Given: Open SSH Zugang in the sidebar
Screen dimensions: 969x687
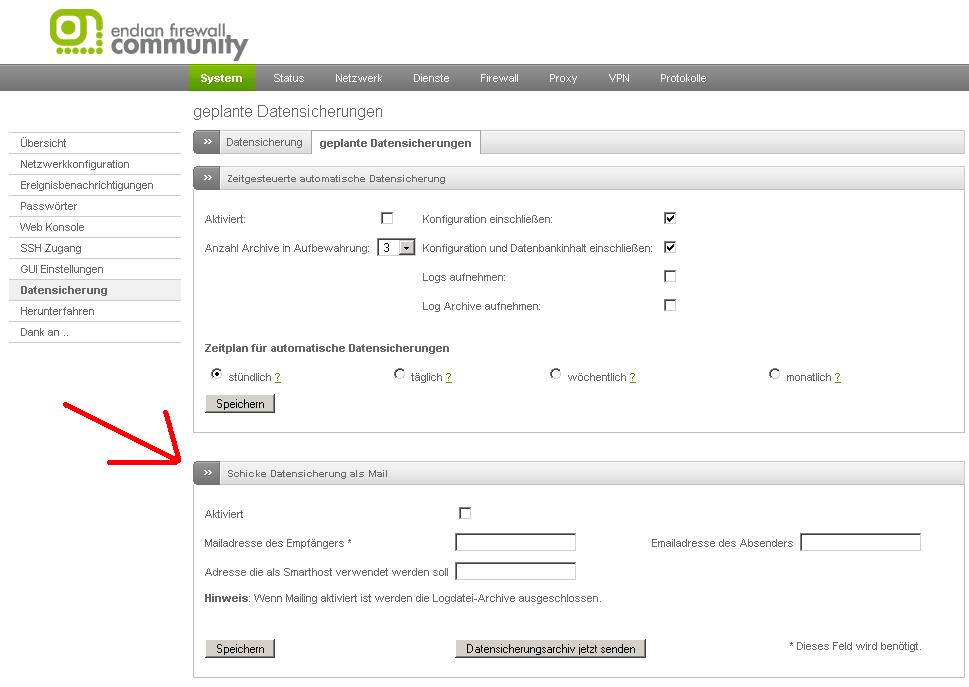Looking at the screenshot, I should pos(51,248).
